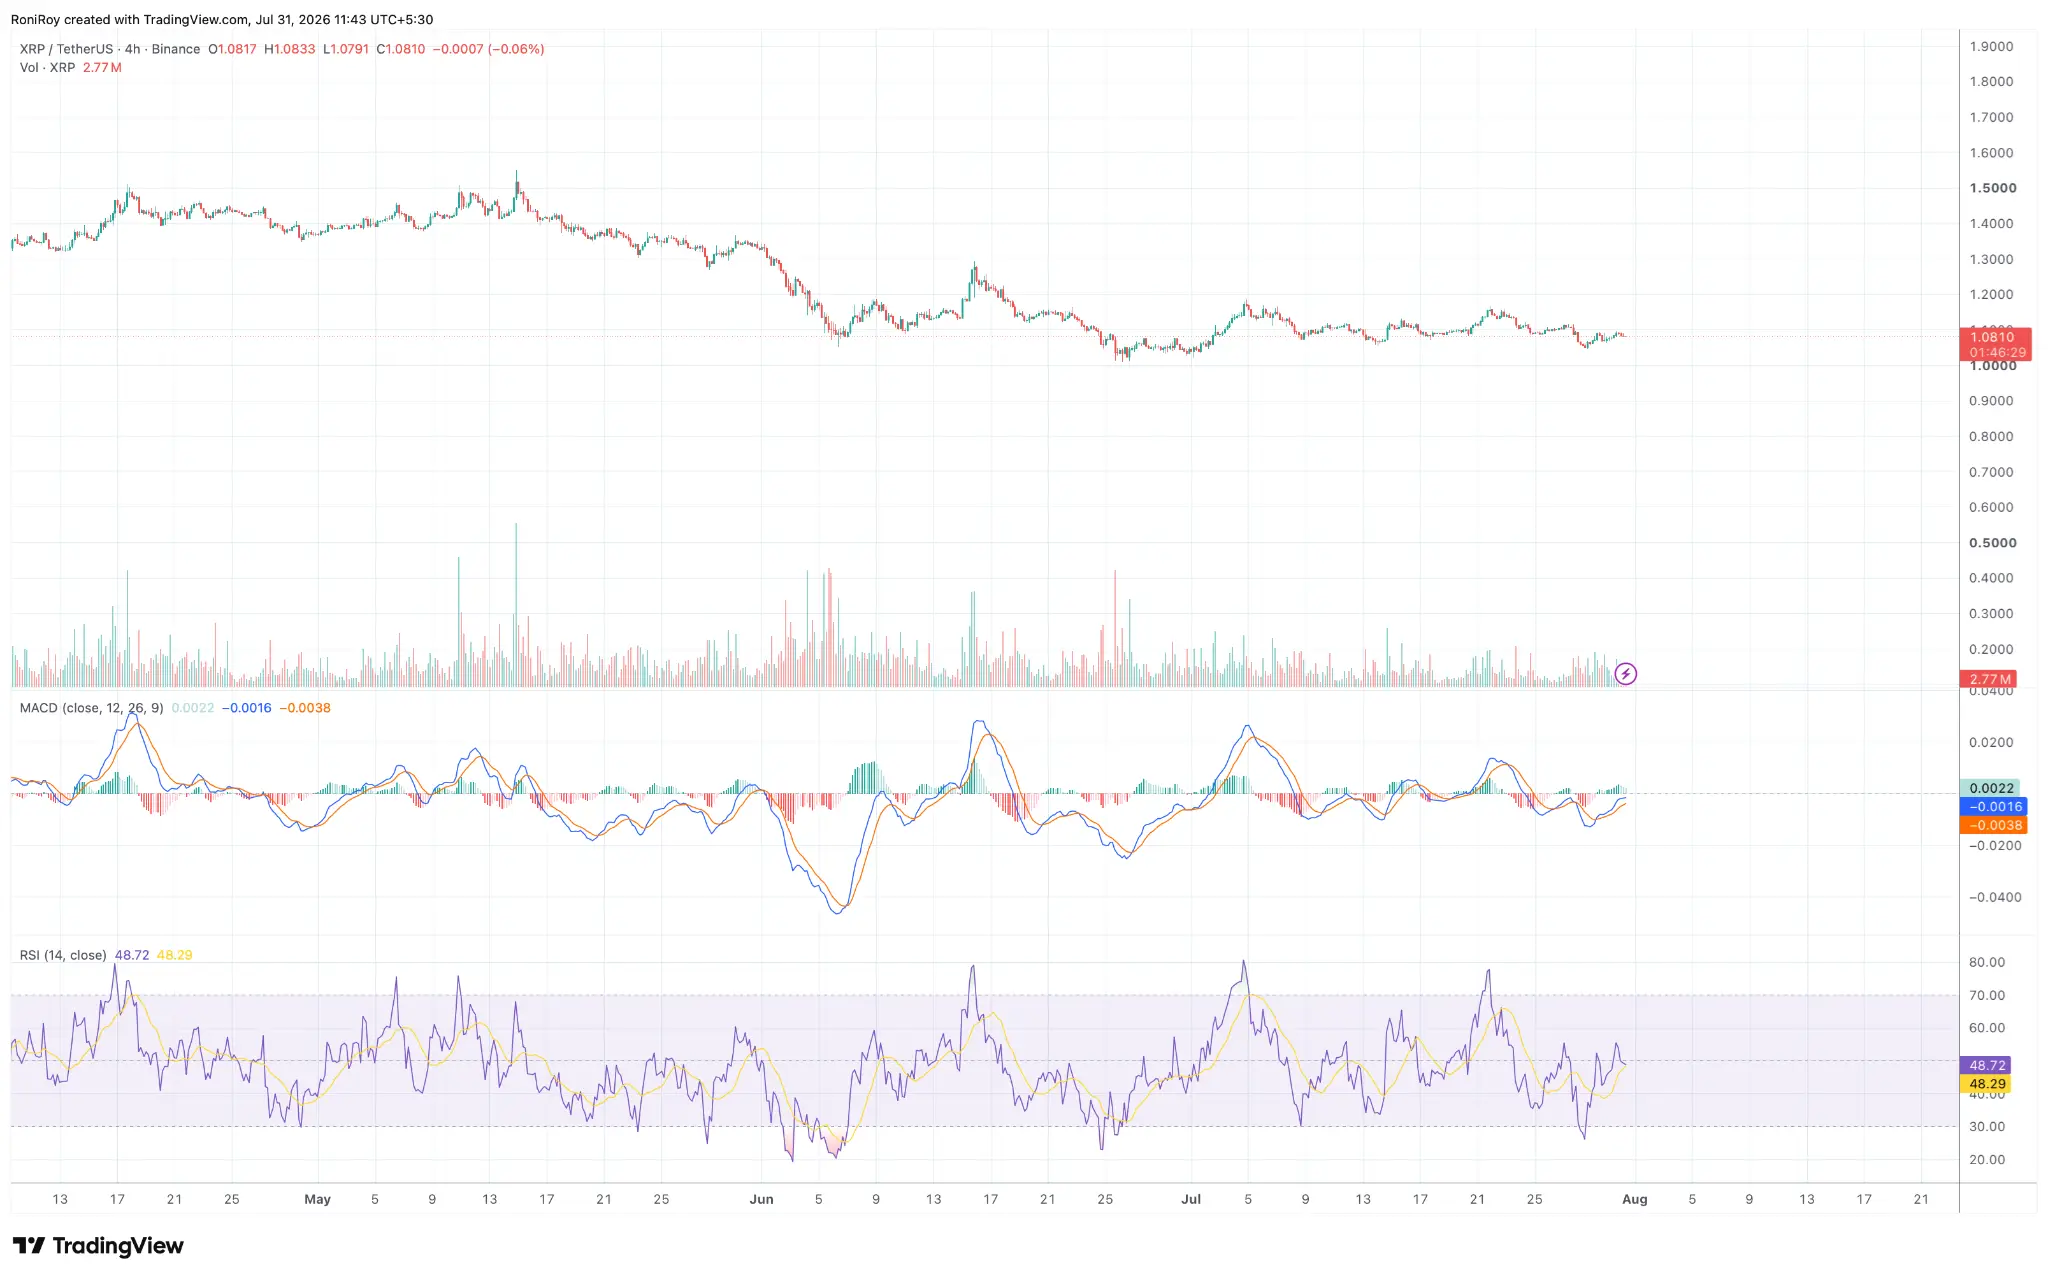This screenshot has width=2048, height=1278.
Task: Click the 70.00 RSI axis label
Action: tap(1987, 995)
